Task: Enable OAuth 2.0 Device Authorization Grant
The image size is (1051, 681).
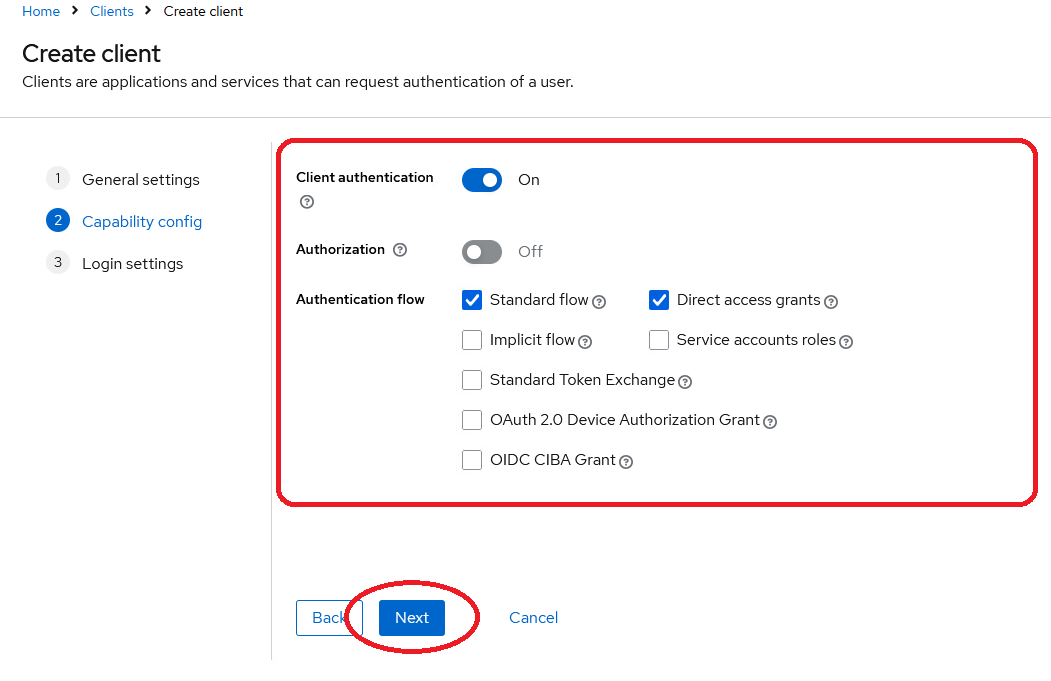Action: (x=471, y=419)
